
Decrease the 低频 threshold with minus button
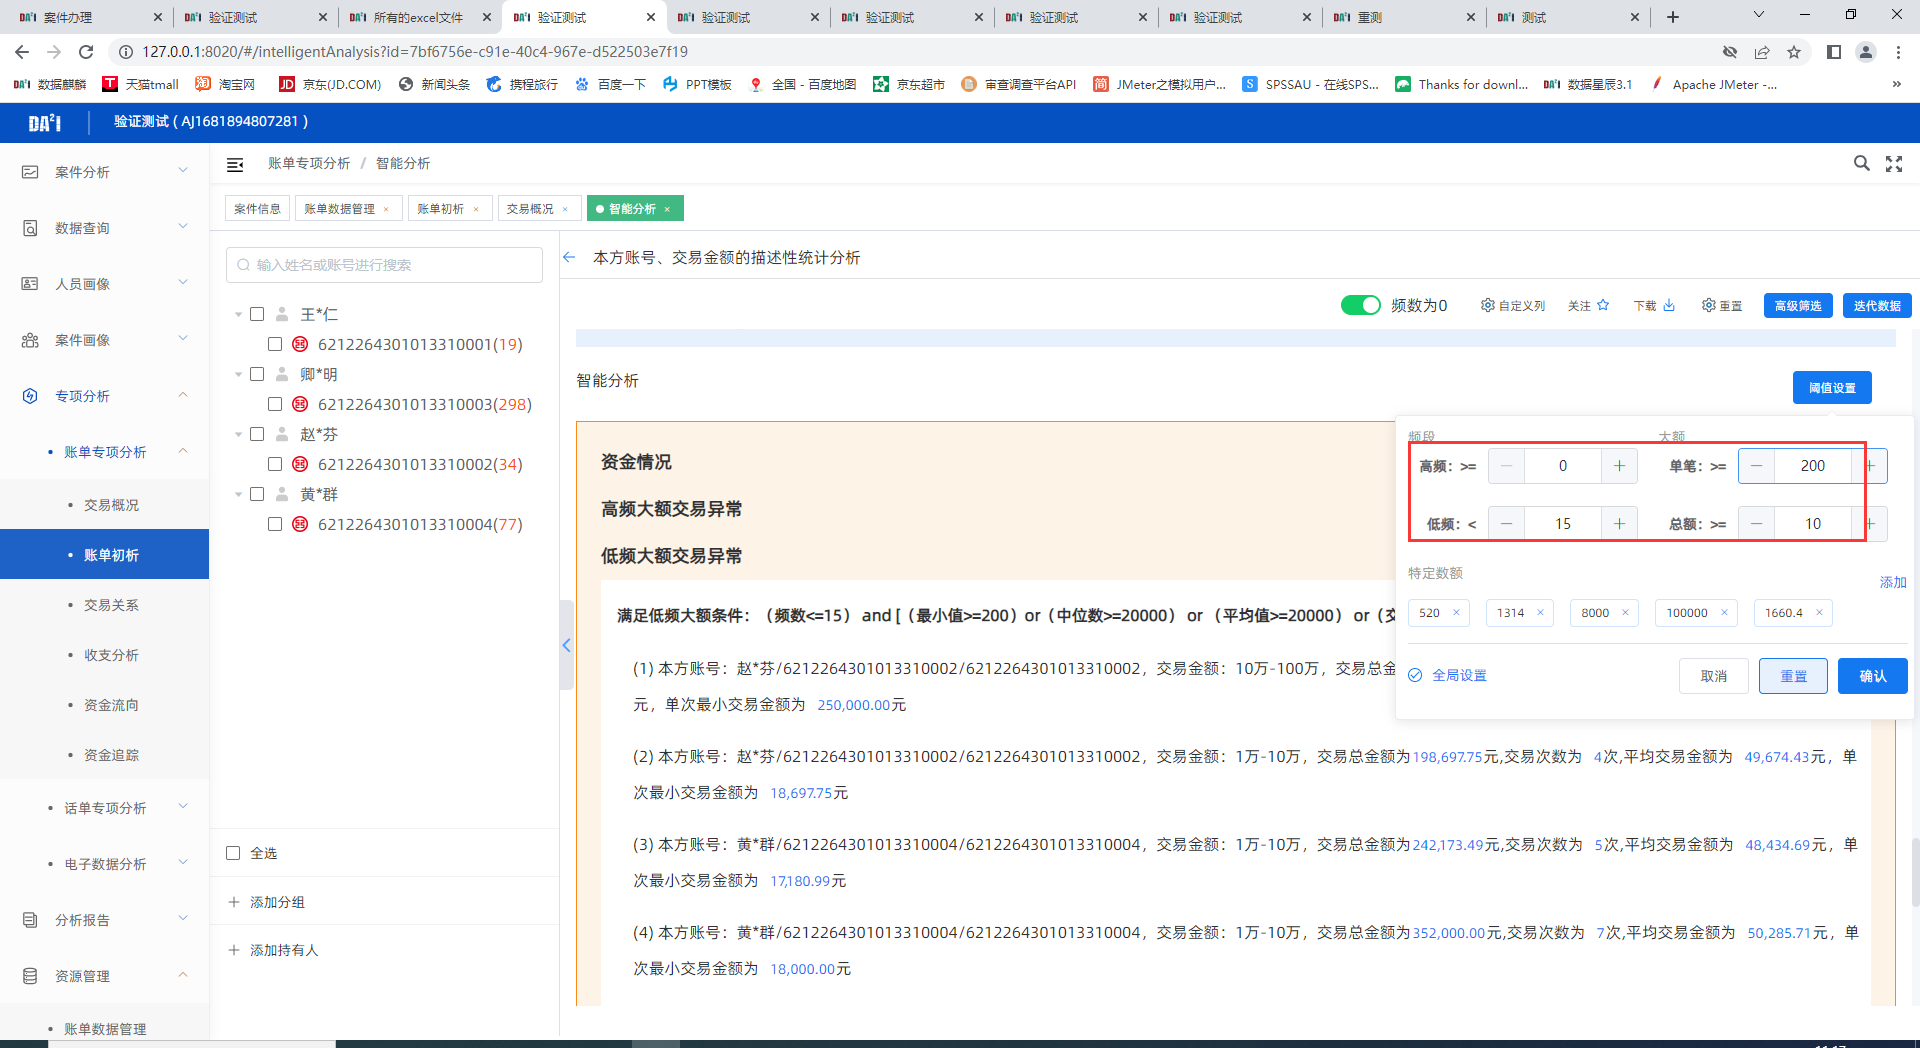(x=1507, y=524)
